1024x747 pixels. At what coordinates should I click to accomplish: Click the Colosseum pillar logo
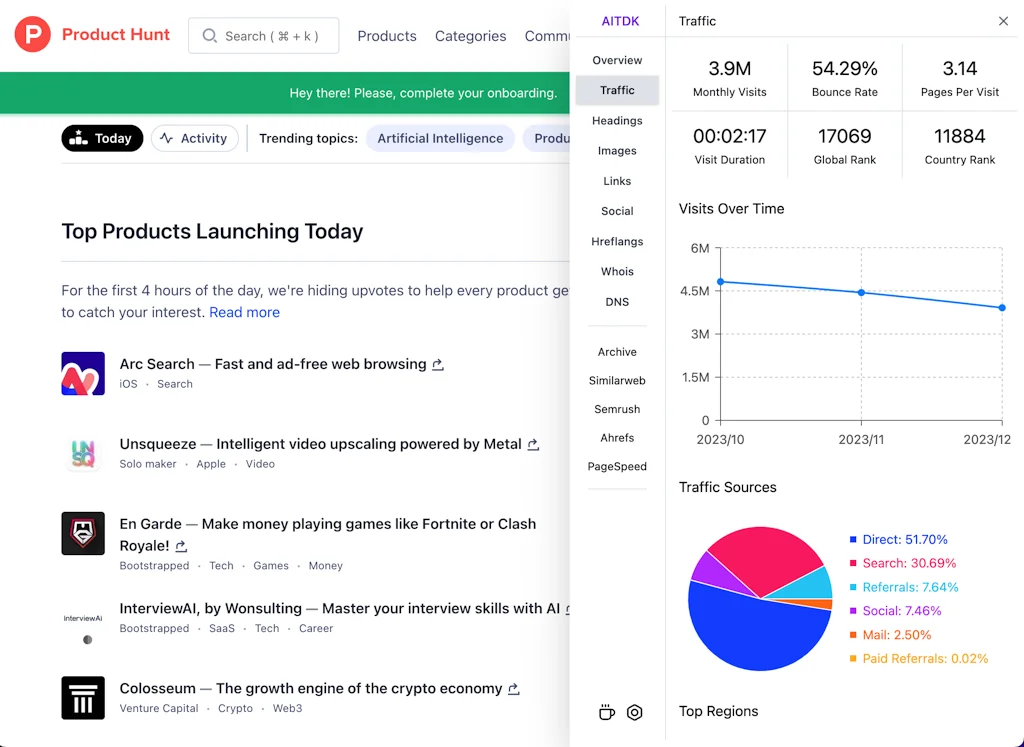tap(83, 698)
